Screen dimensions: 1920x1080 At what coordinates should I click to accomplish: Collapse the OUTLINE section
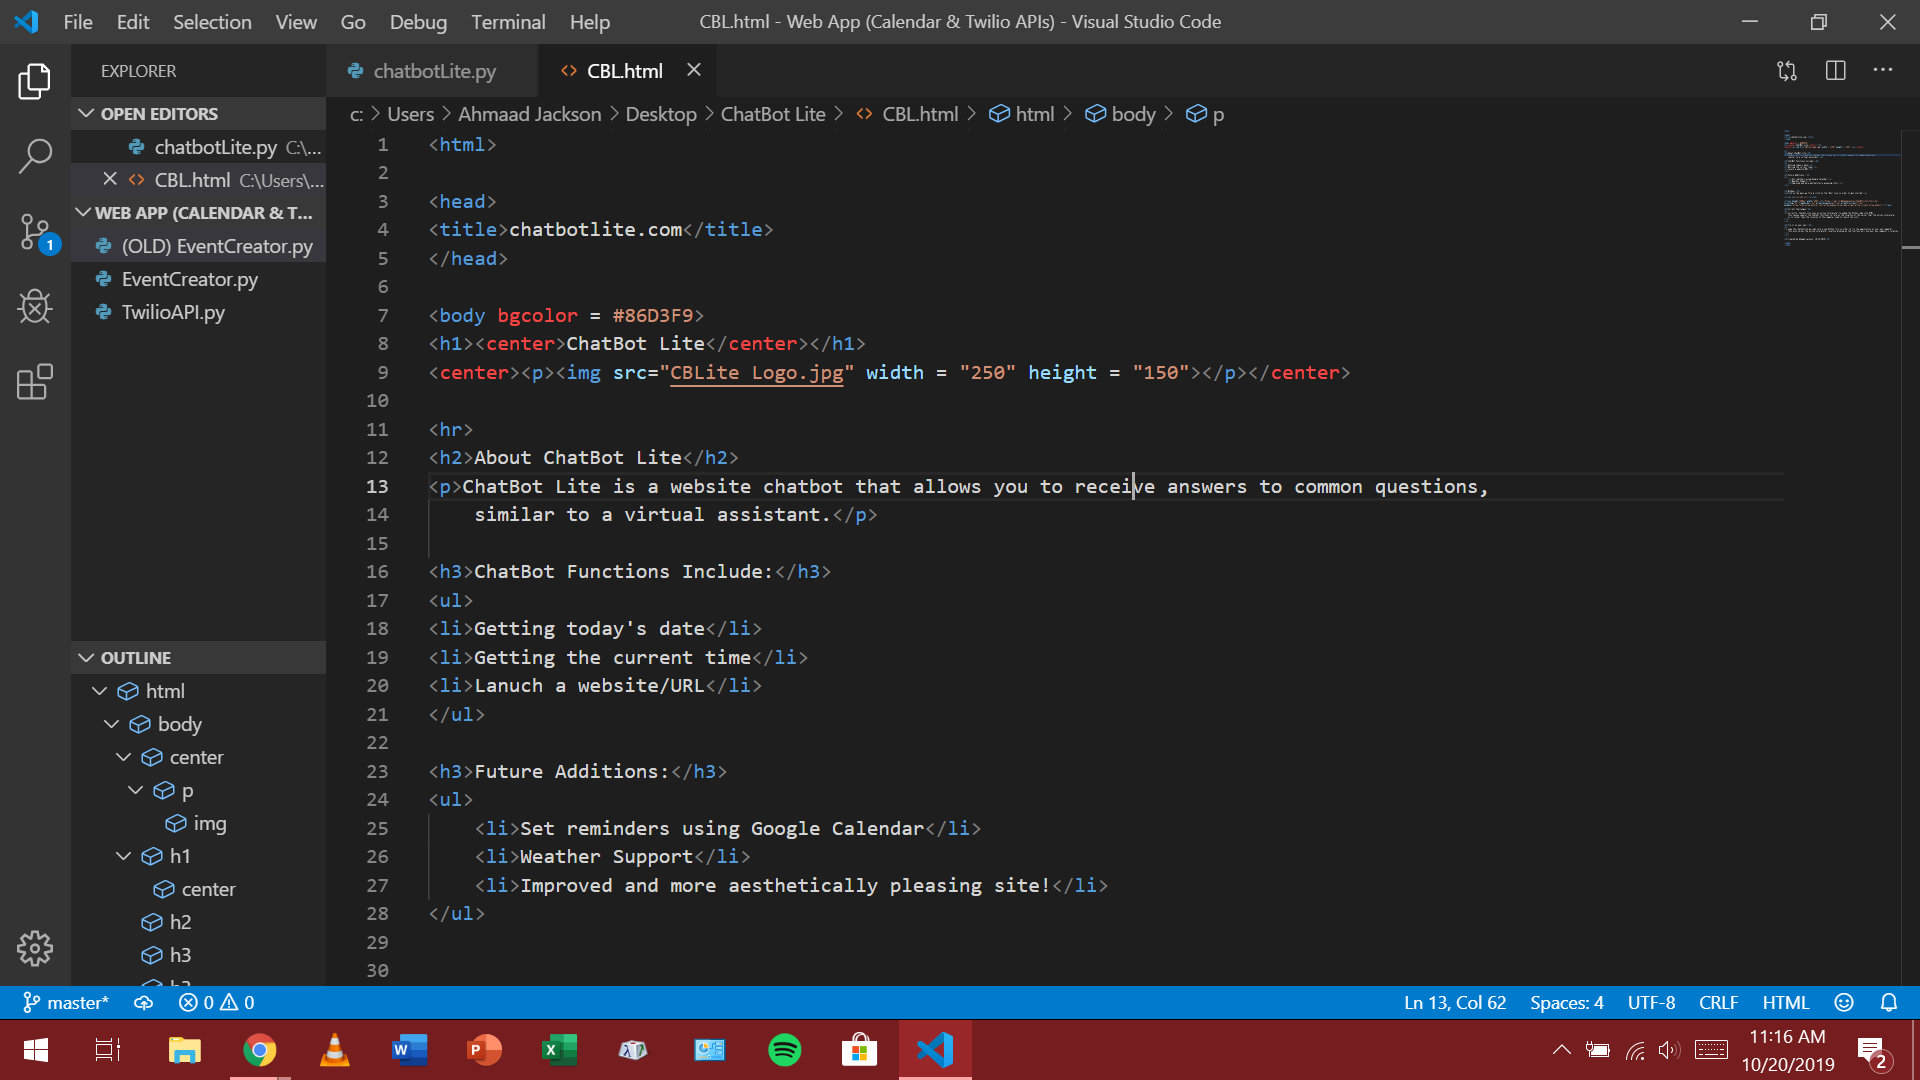tap(87, 658)
